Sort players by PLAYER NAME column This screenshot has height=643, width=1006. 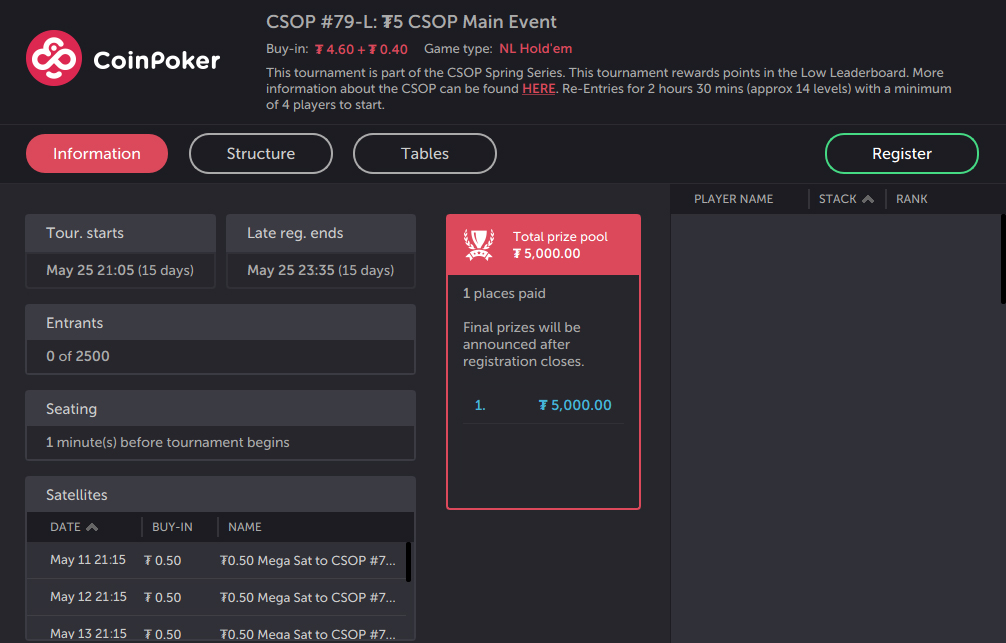click(733, 199)
